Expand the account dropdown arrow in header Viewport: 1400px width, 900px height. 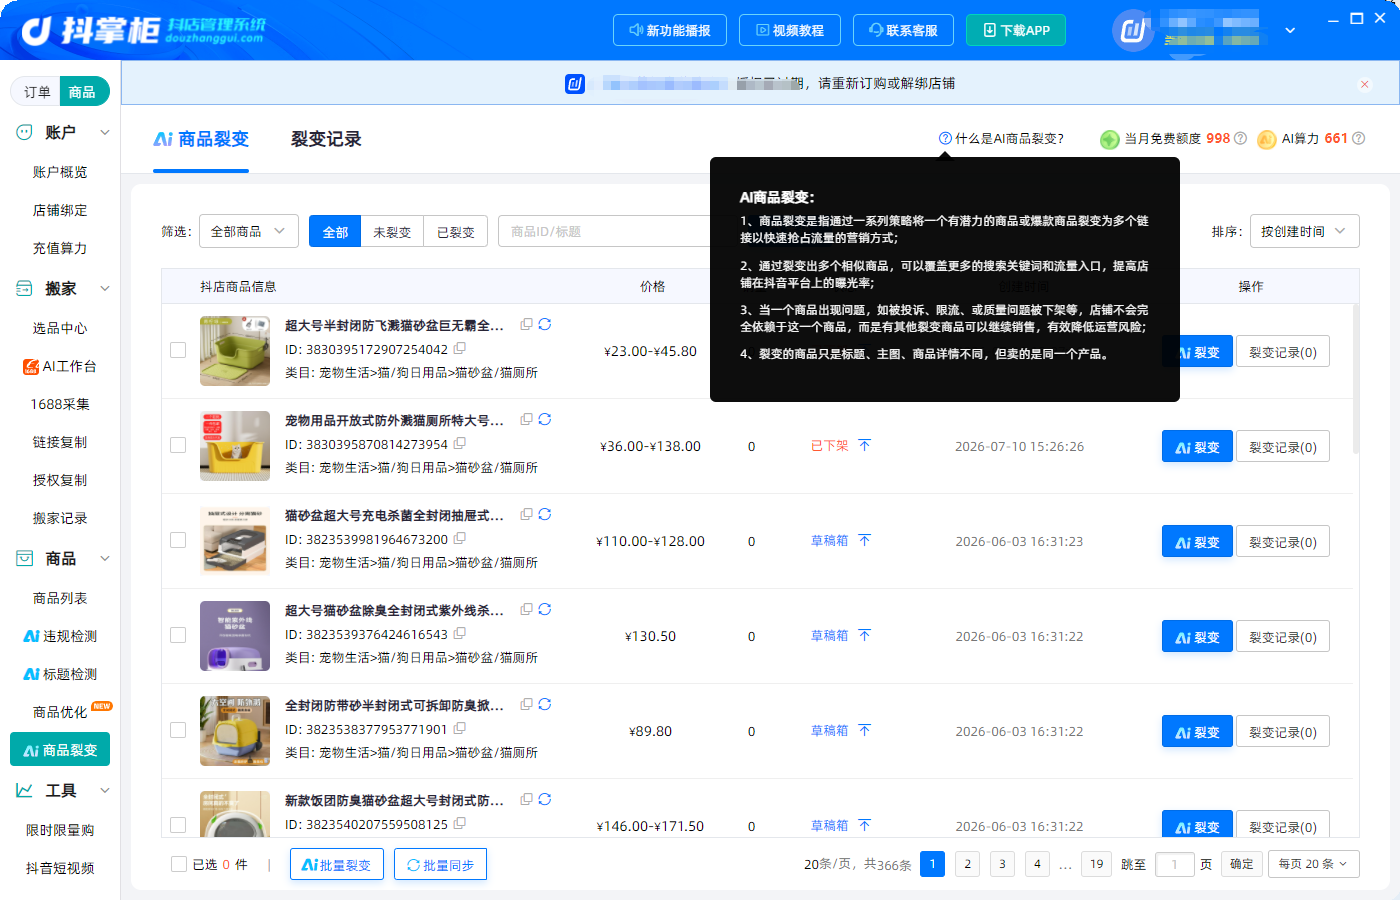[1290, 31]
